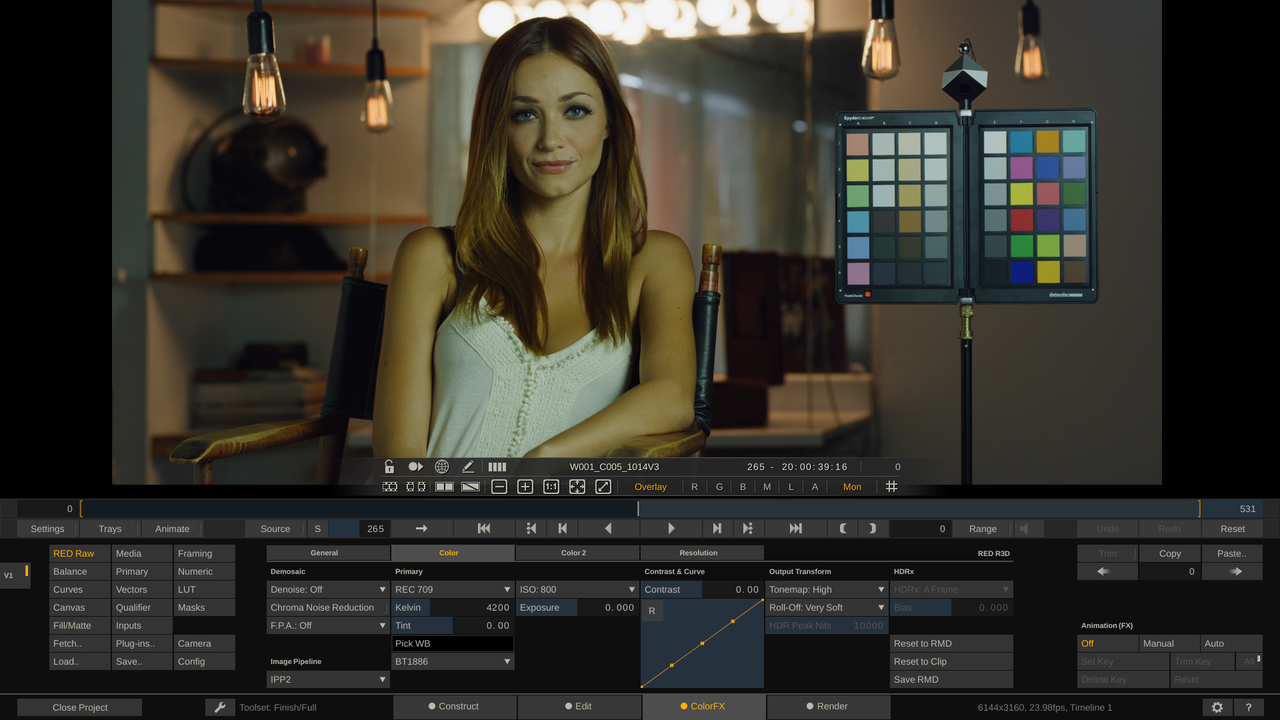
Task: Adjust the Kelvin slider
Action: tap(452, 608)
